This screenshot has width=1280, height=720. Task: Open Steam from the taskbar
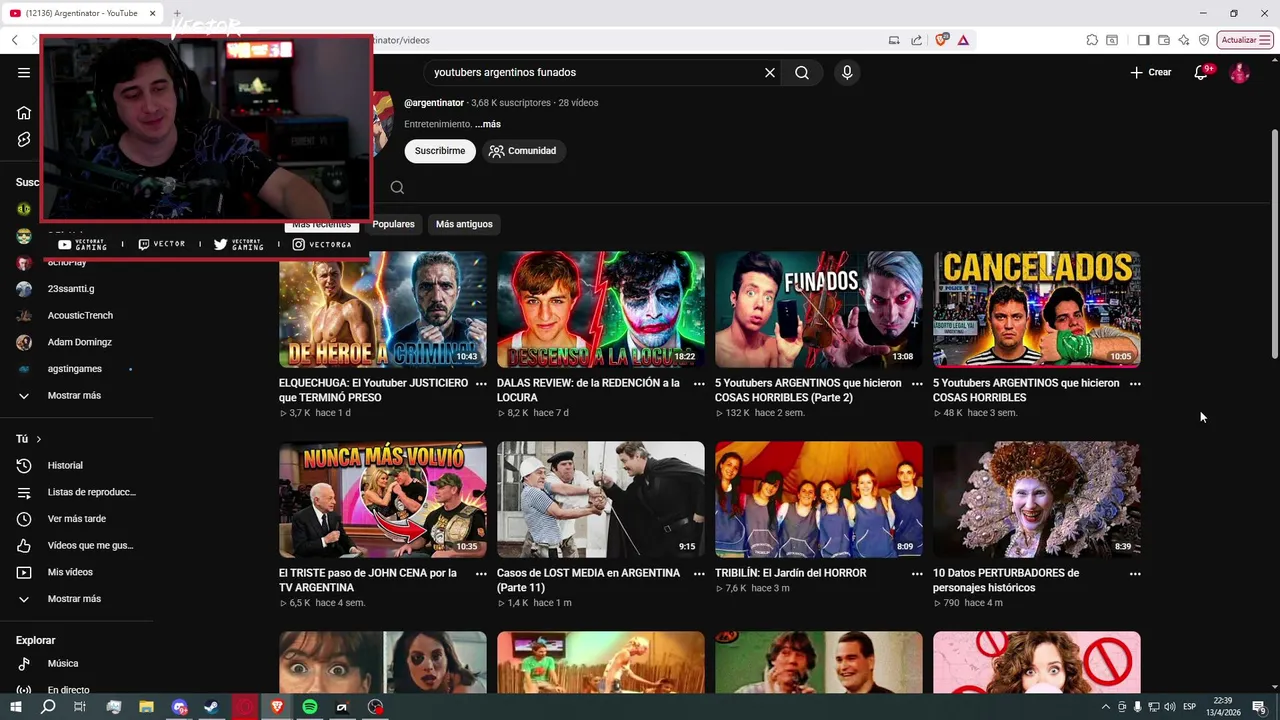(x=211, y=707)
